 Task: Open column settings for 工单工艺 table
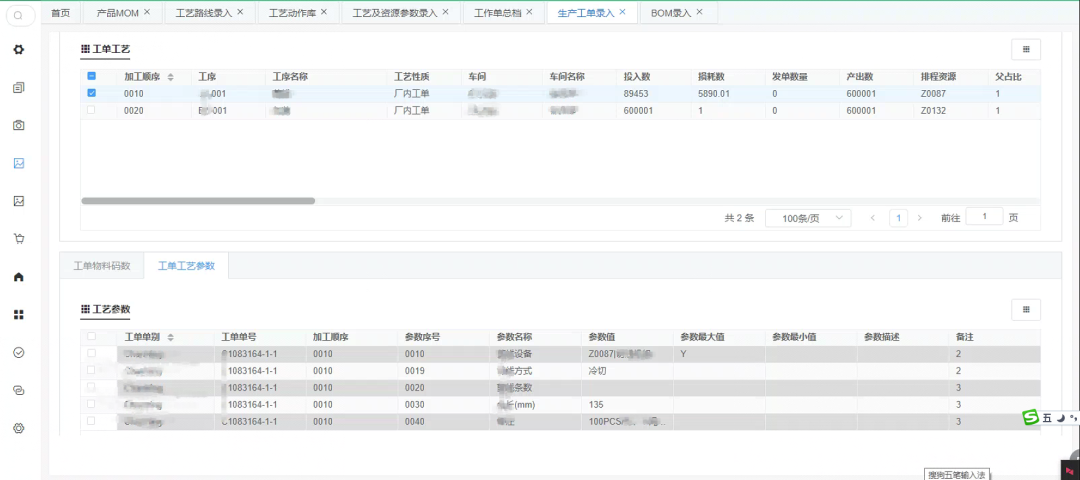(x=1026, y=50)
